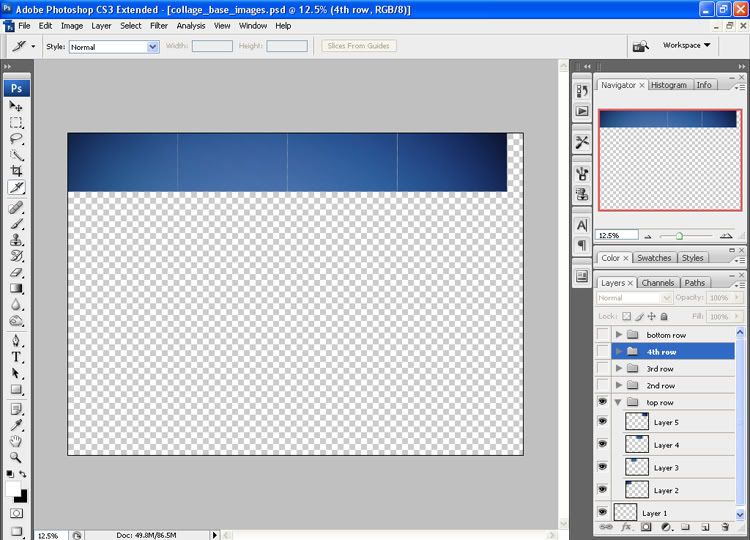Open the Filter menu

click(159, 26)
